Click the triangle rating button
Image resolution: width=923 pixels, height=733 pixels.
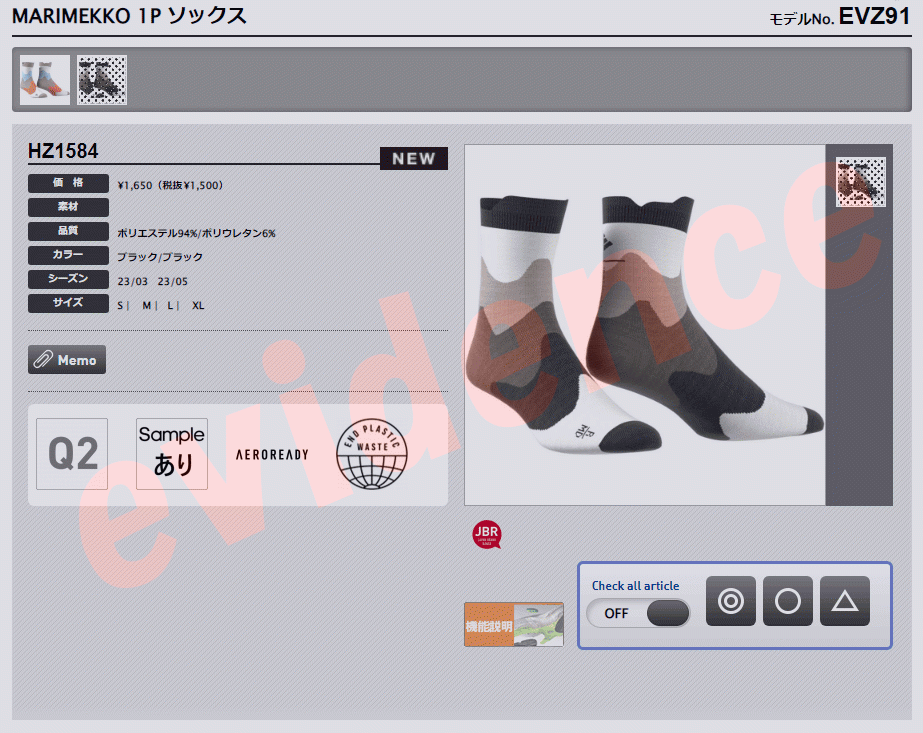click(845, 601)
